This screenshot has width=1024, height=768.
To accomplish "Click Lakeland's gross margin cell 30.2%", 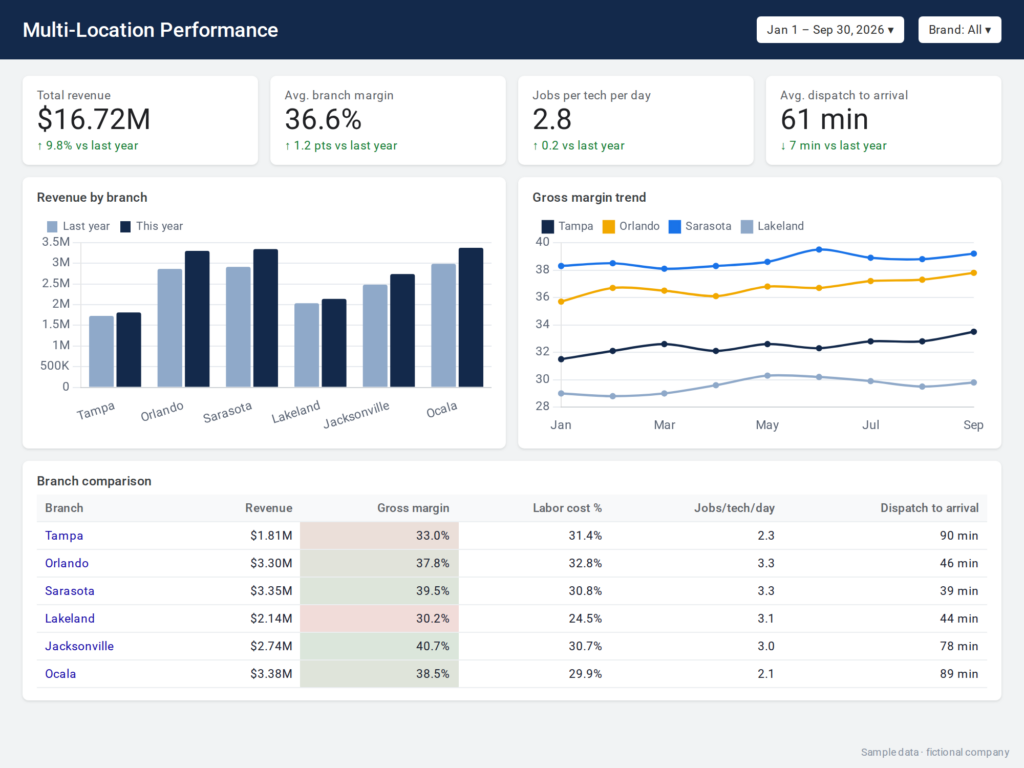I will coord(379,618).
